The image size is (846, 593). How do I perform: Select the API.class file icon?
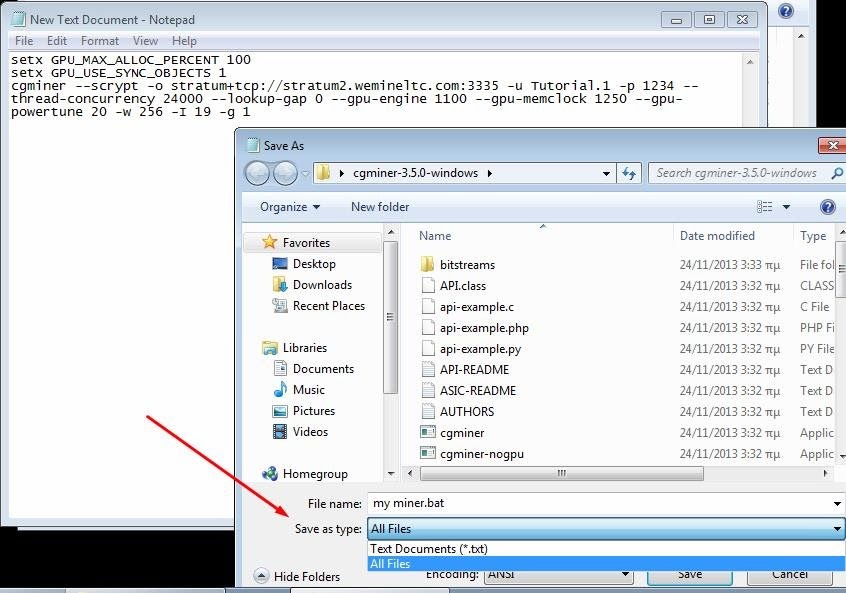[x=428, y=285]
